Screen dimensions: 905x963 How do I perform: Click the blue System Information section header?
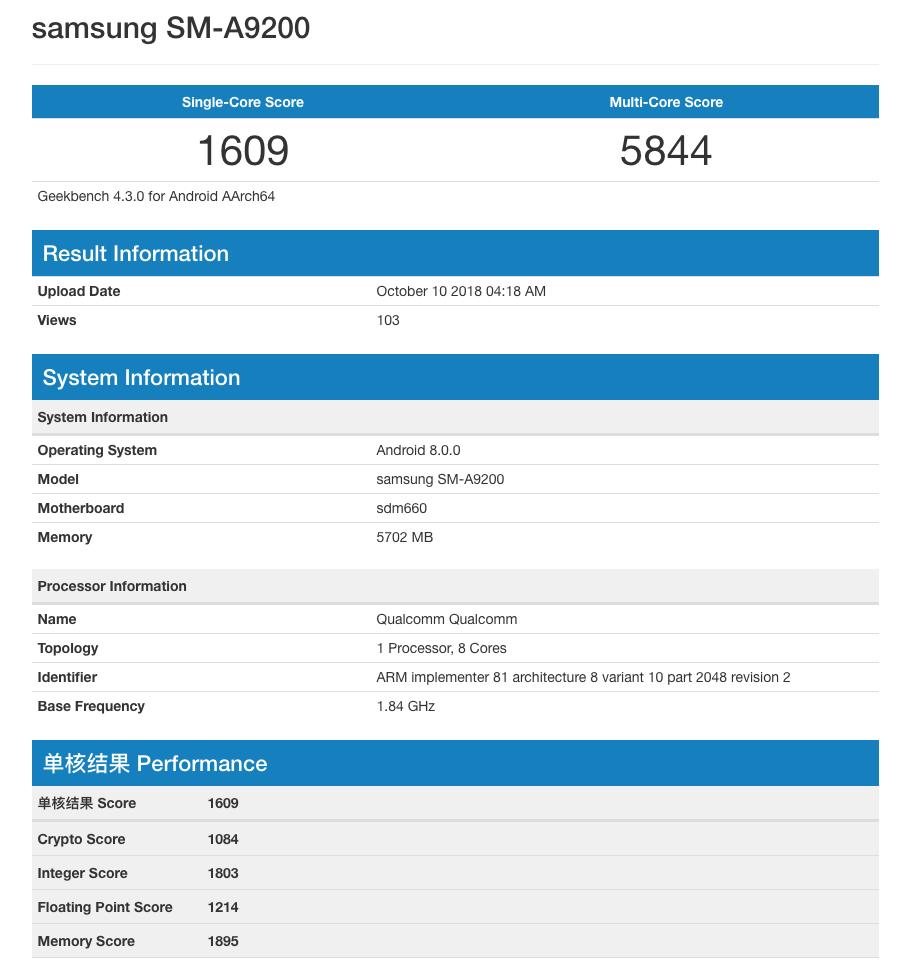pyautogui.click(x=141, y=378)
